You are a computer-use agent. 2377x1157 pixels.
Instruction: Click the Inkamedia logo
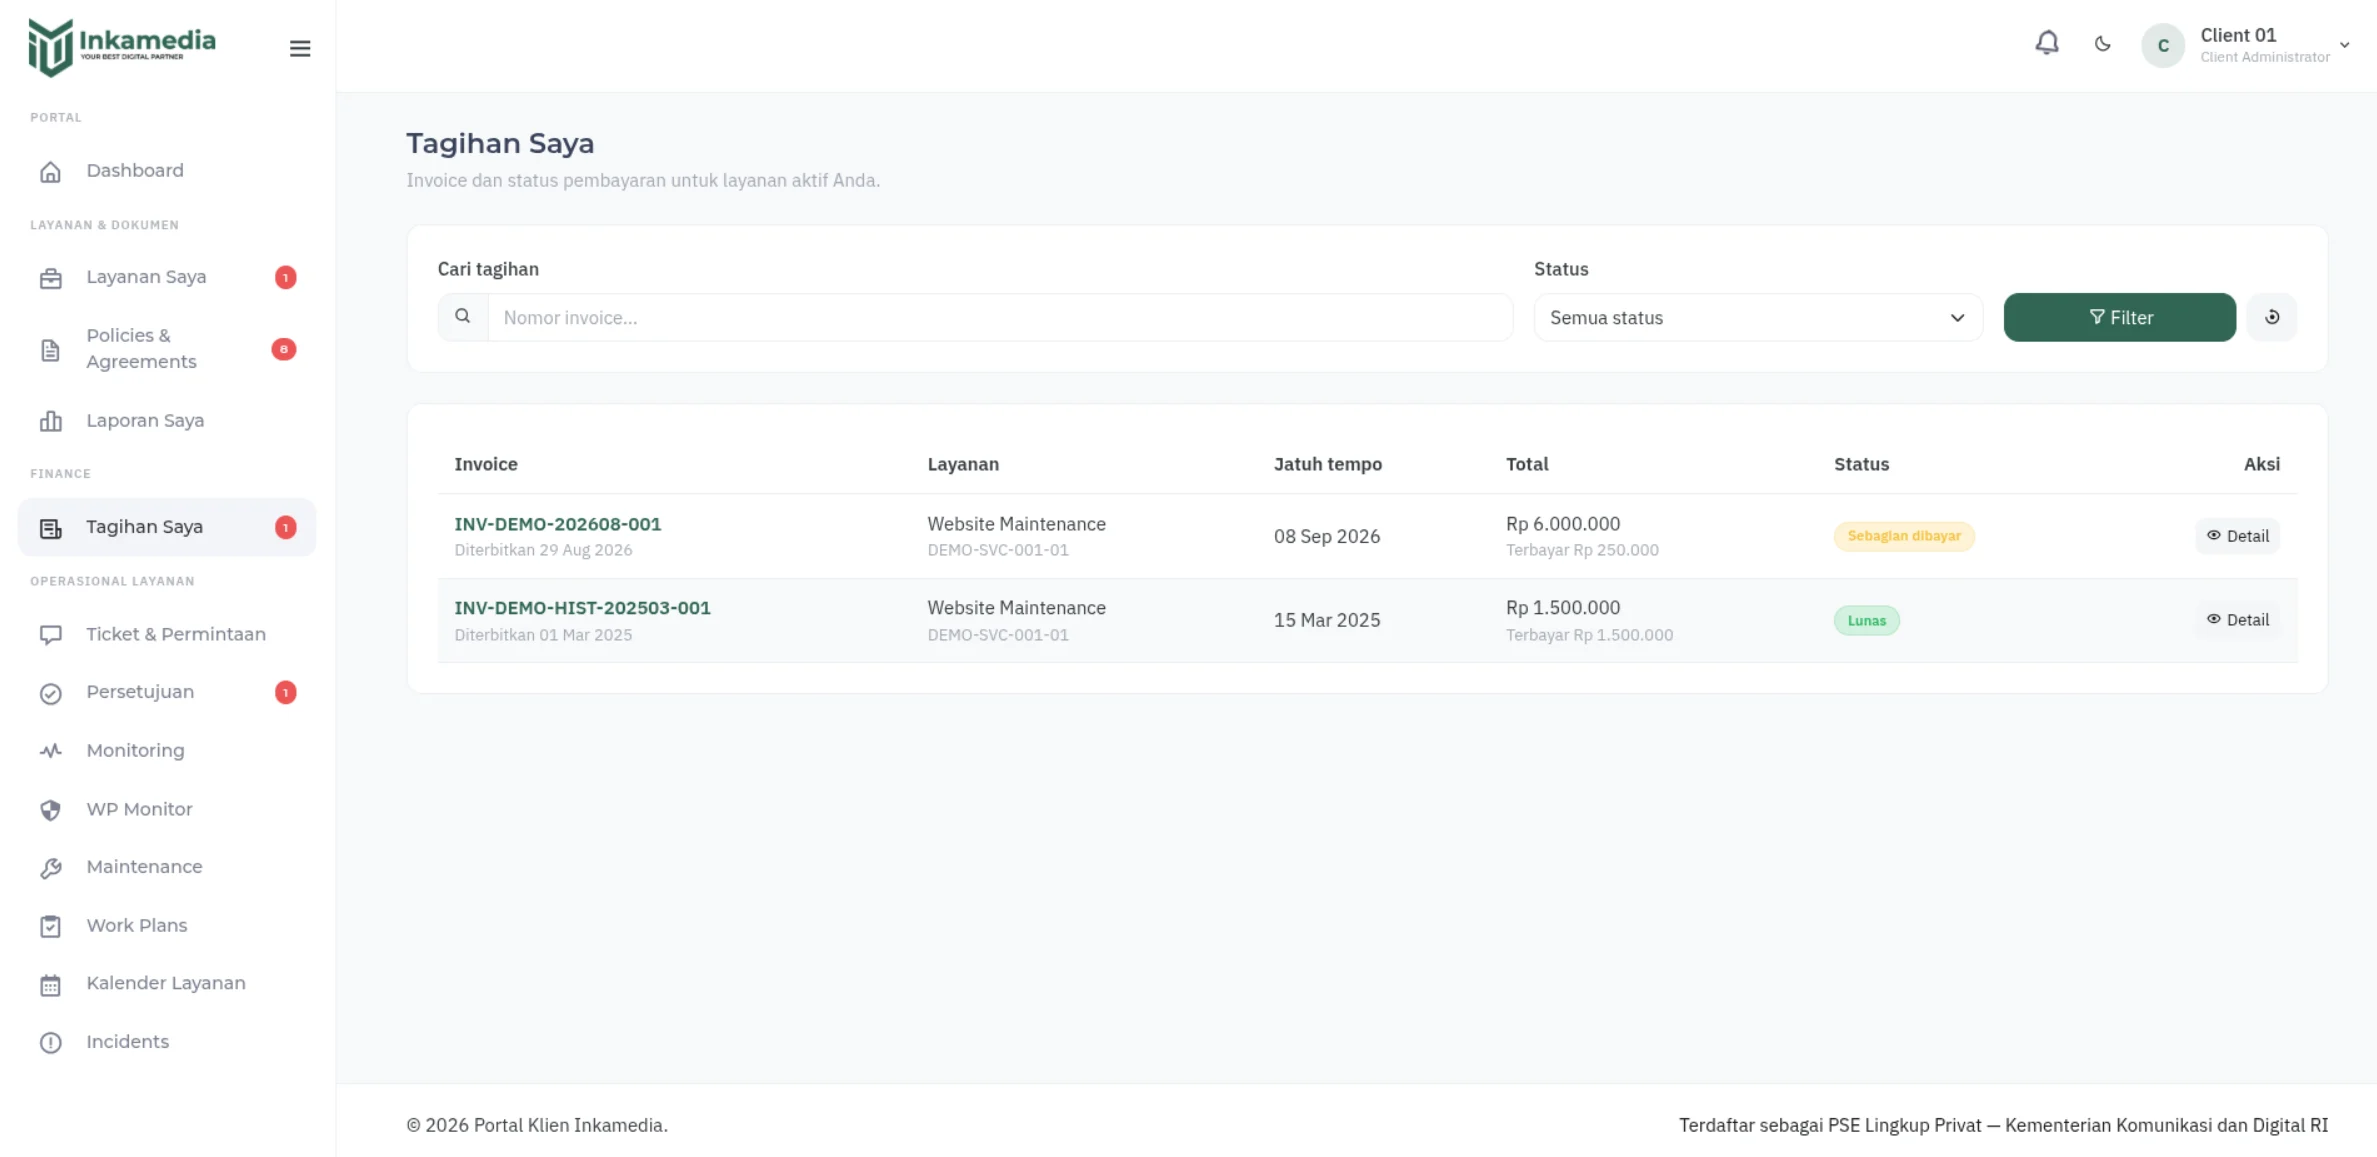point(122,47)
